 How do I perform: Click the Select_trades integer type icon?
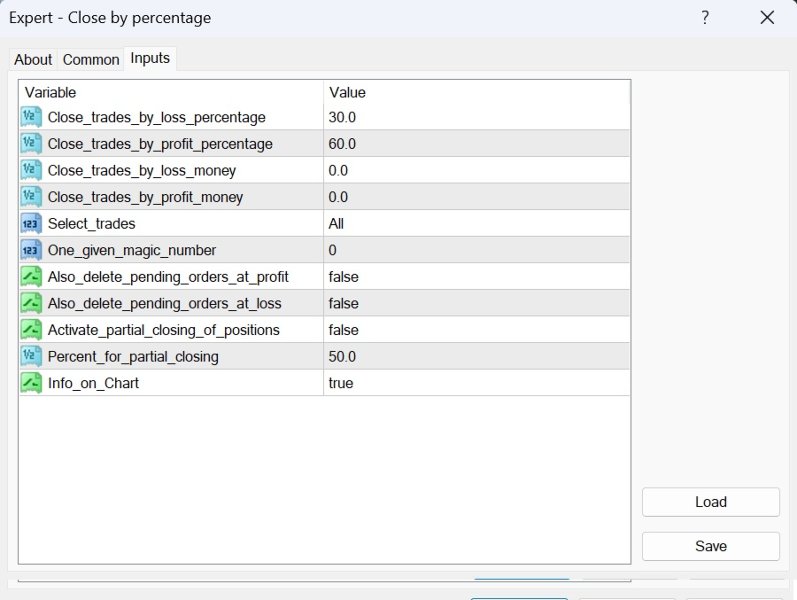30,223
